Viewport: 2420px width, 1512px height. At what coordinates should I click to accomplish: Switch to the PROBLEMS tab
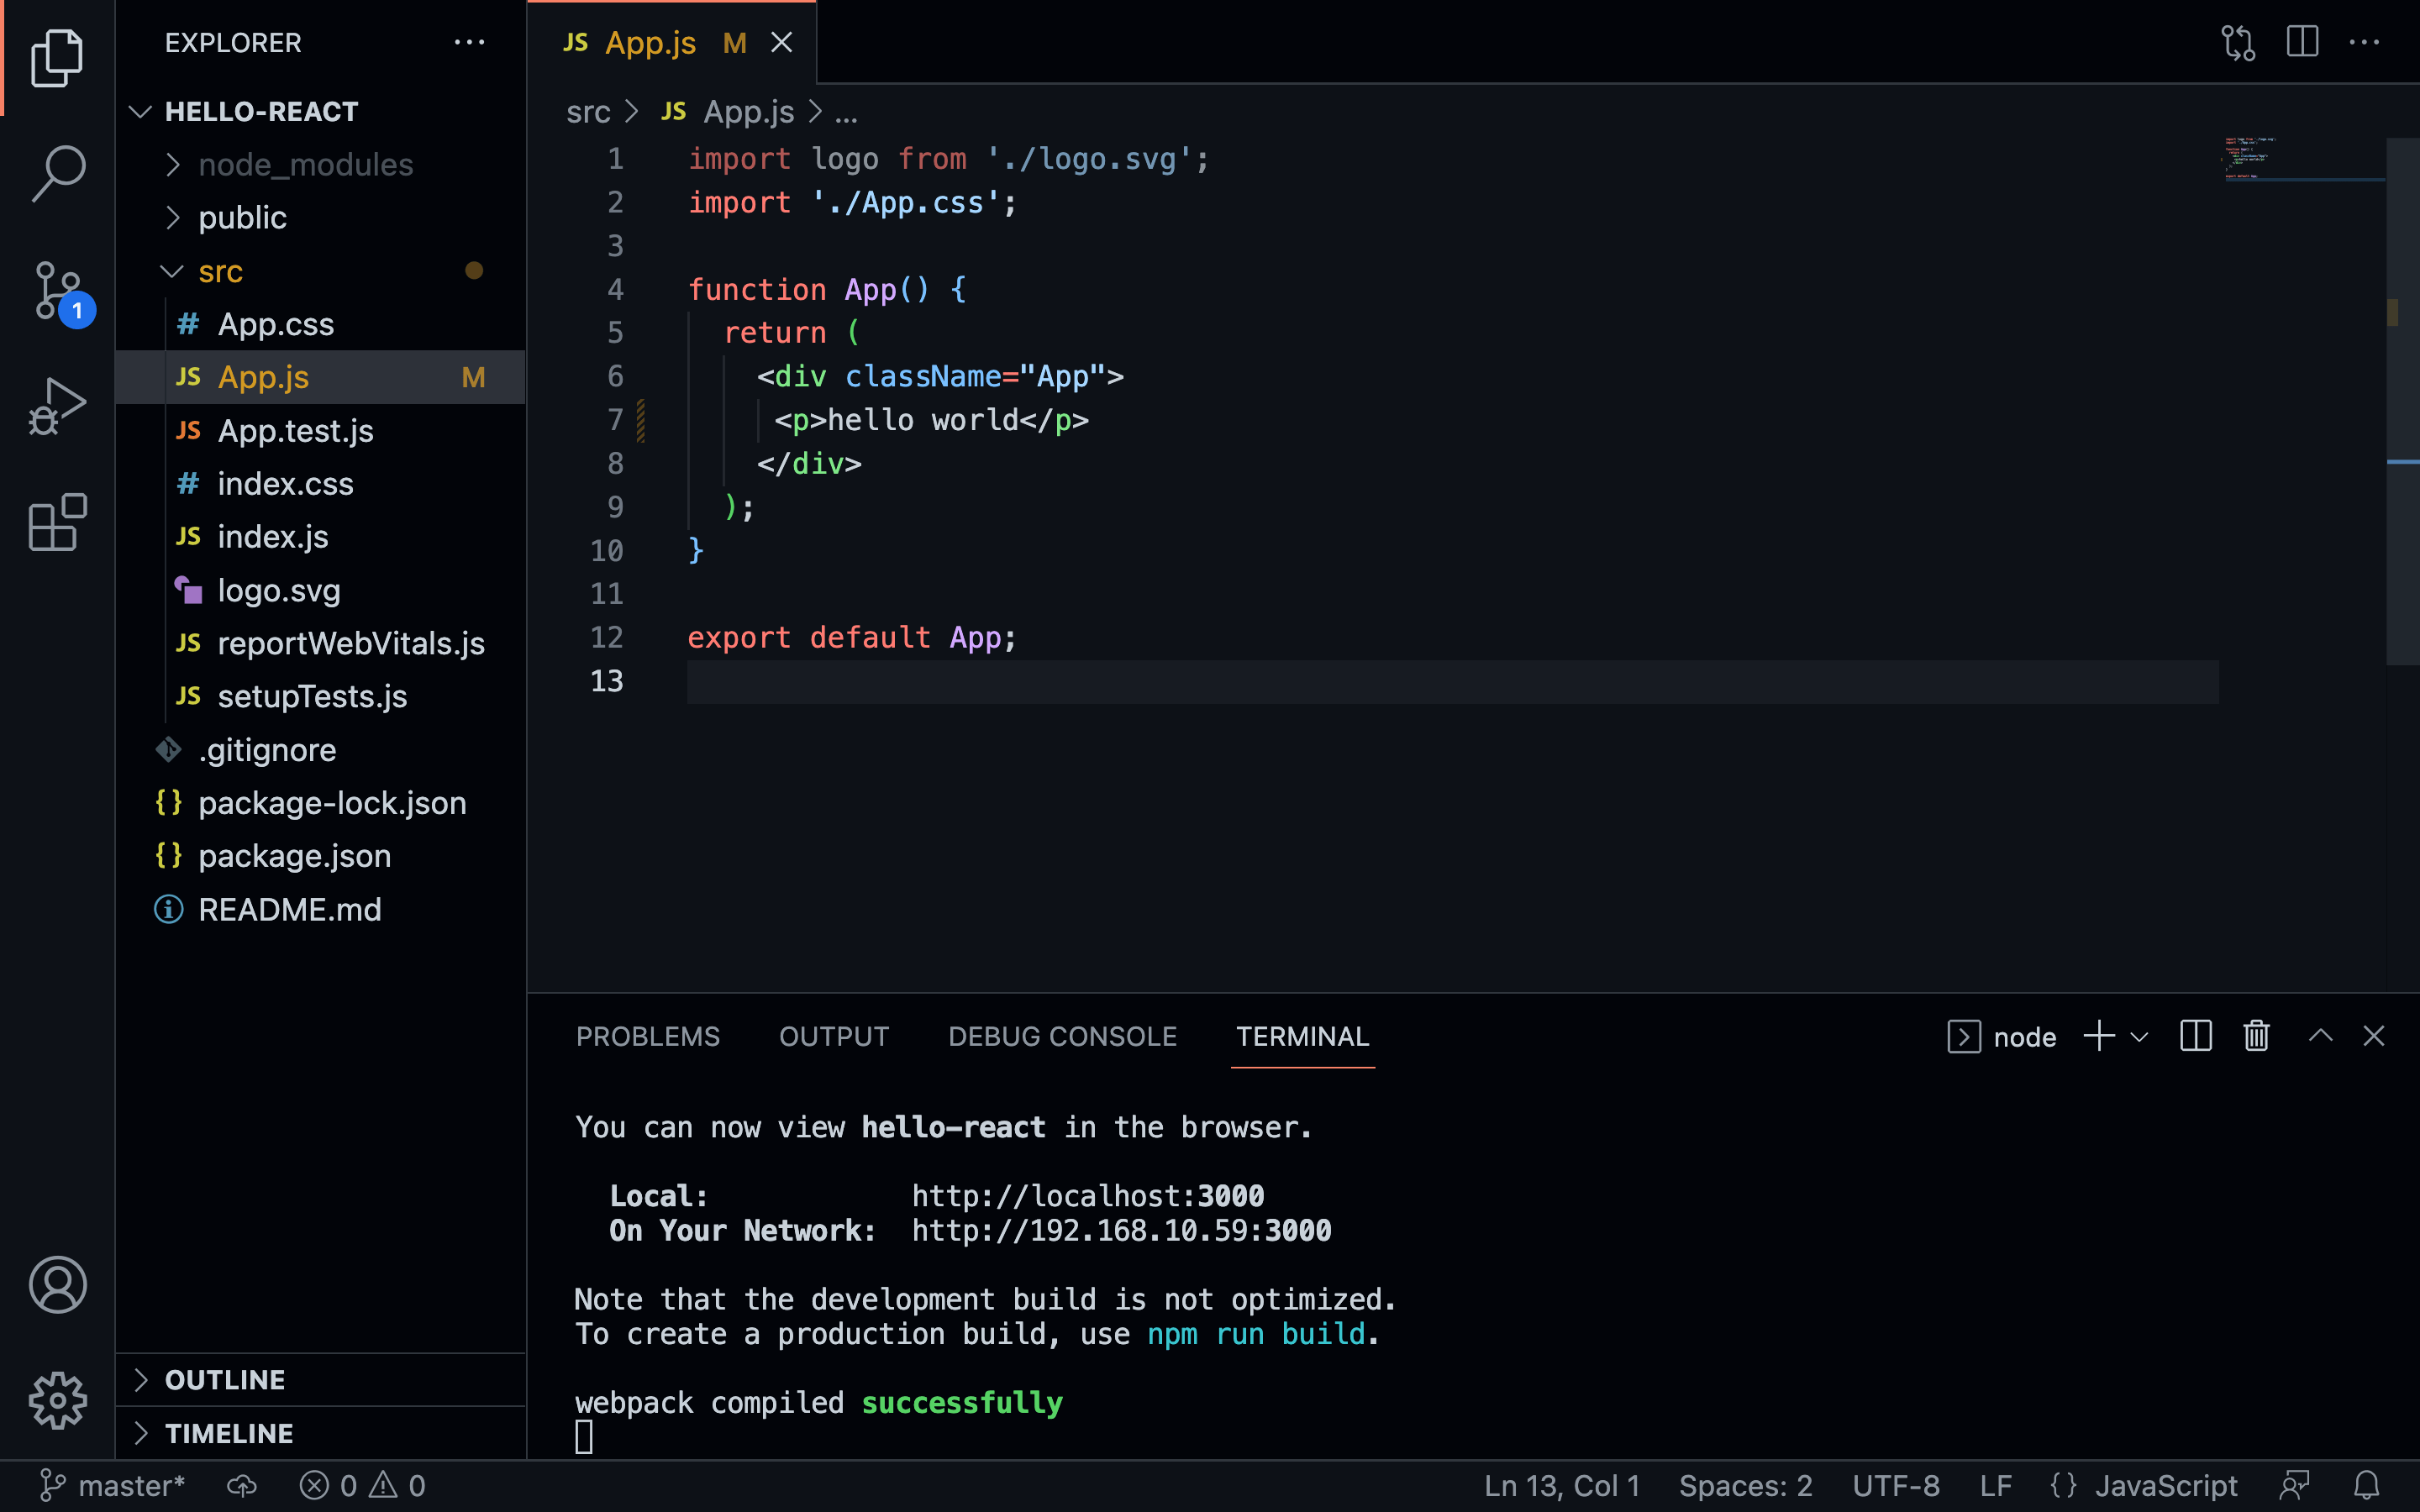click(x=647, y=1036)
